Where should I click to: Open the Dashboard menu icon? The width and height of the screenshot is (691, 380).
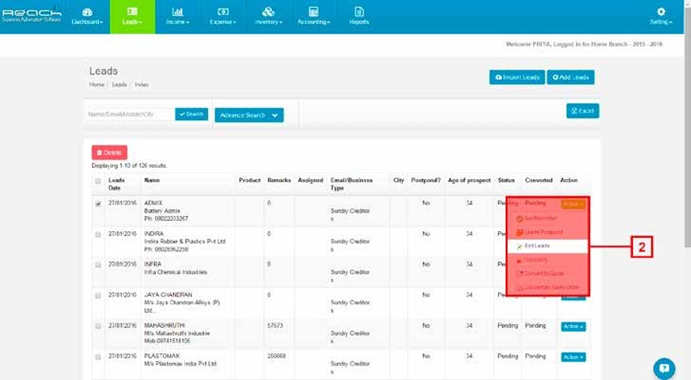pos(87,12)
